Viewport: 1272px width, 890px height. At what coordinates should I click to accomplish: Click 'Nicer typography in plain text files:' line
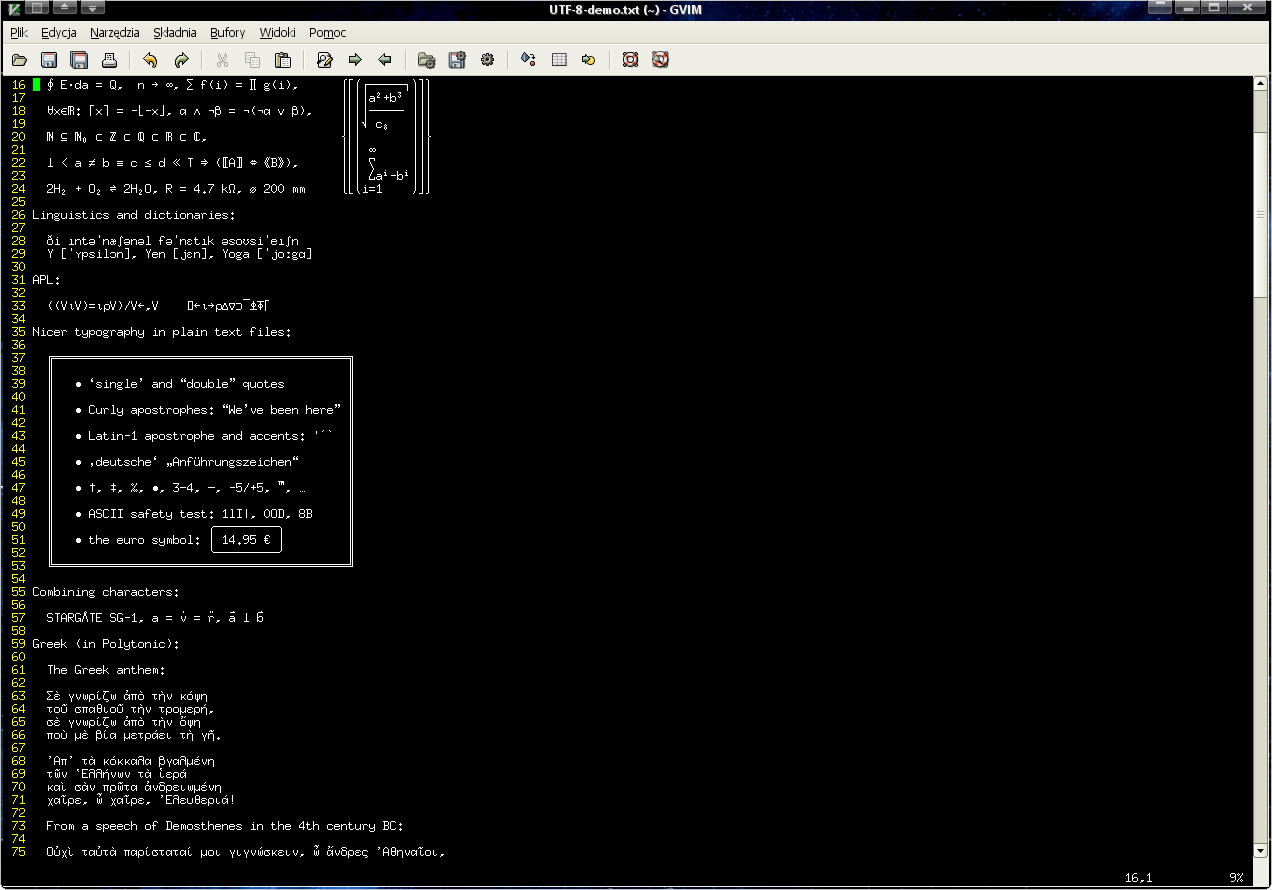tap(162, 332)
